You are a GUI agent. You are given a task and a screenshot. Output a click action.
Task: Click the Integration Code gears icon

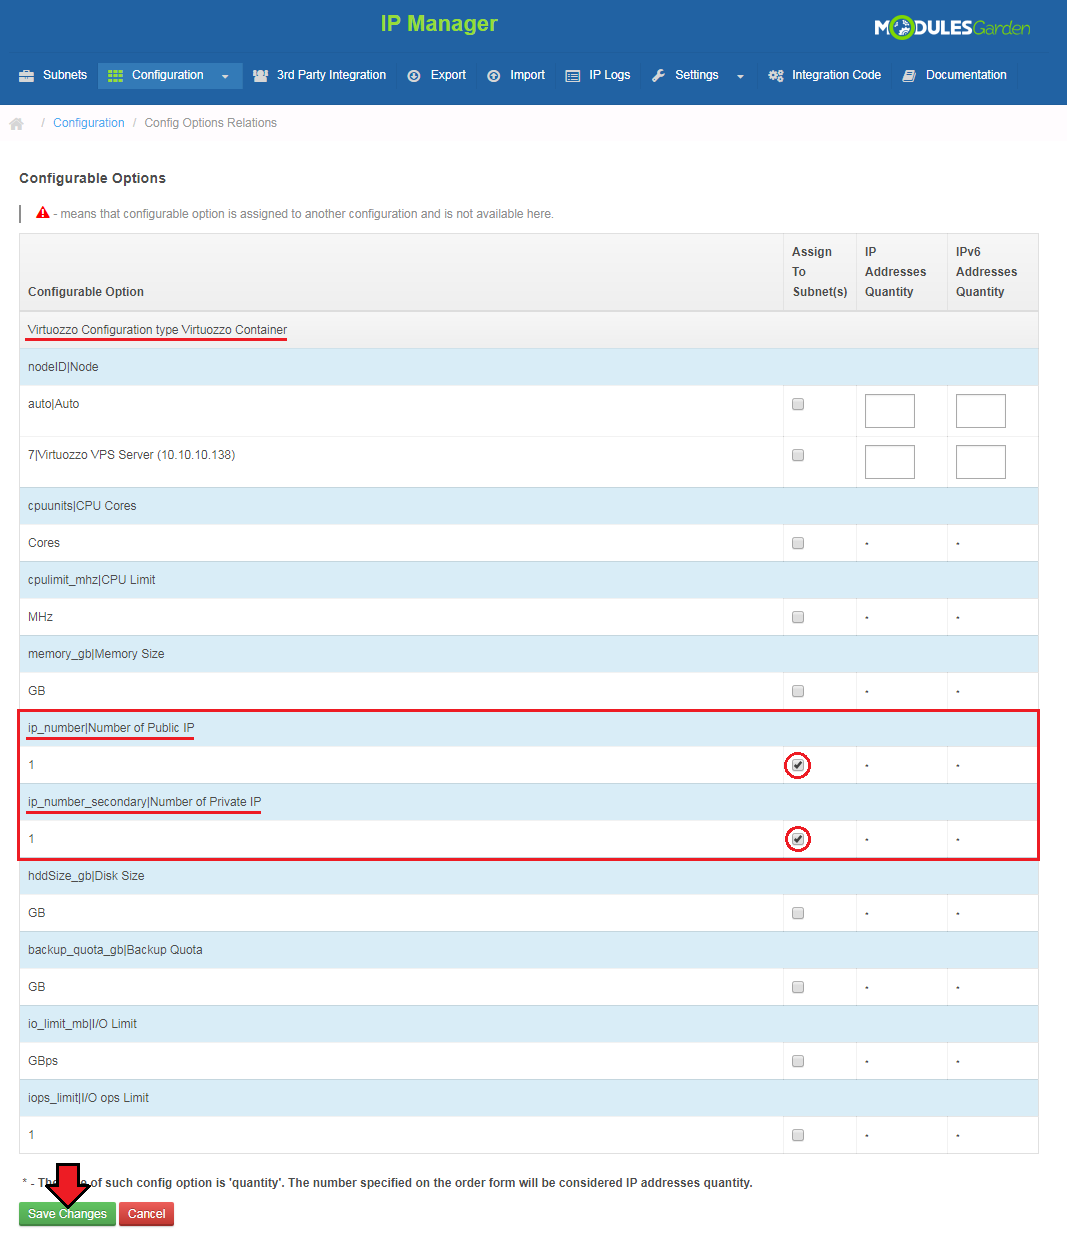click(x=775, y=75)
